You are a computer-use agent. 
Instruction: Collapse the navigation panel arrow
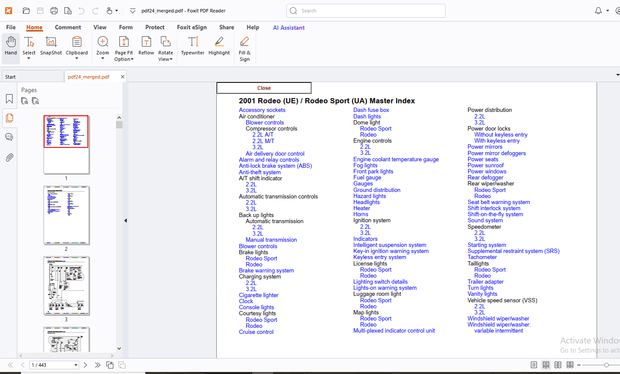(125, 221)
